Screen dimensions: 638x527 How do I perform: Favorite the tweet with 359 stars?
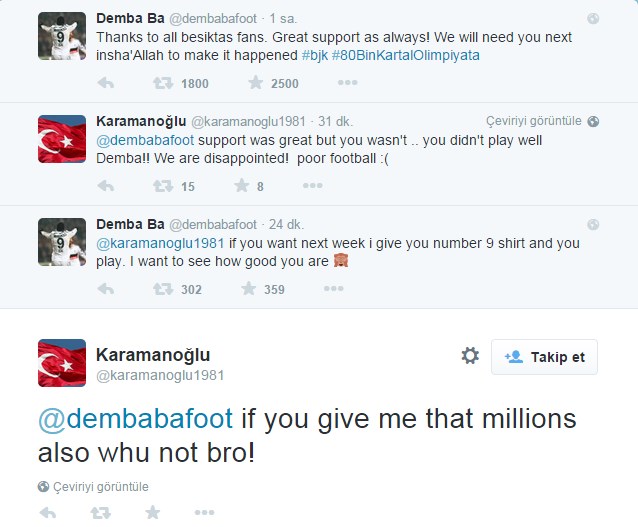249,289
